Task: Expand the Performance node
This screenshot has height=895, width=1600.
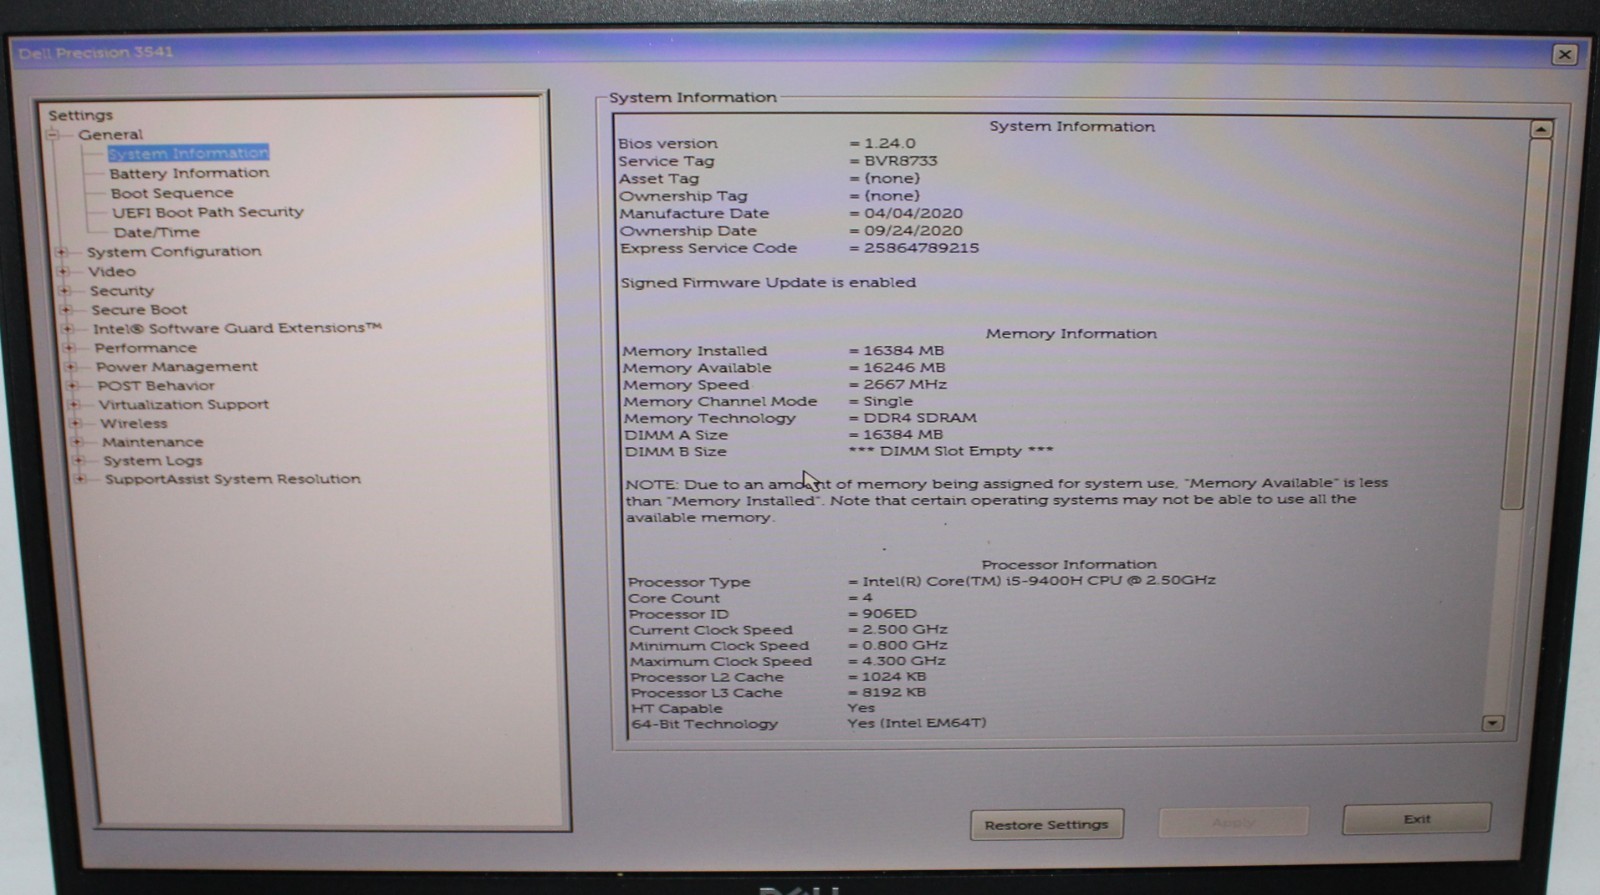Action: click(x=69, y=348)
